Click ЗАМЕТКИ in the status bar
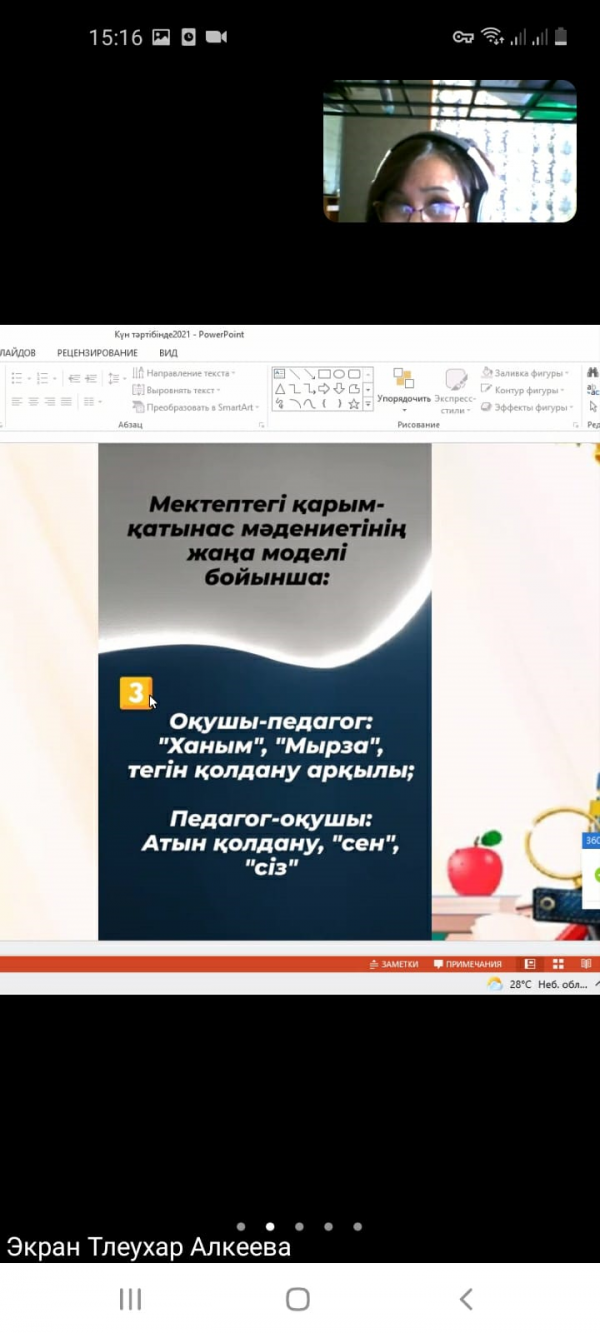Viewport: 600px width, 1333px height. point(394,964)
